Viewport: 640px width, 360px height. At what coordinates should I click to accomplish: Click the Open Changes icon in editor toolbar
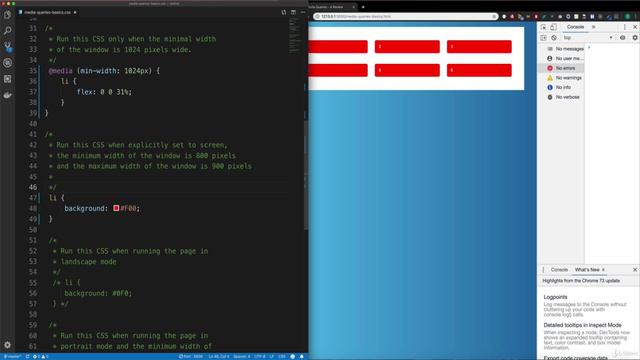click(x=284, y=12)
